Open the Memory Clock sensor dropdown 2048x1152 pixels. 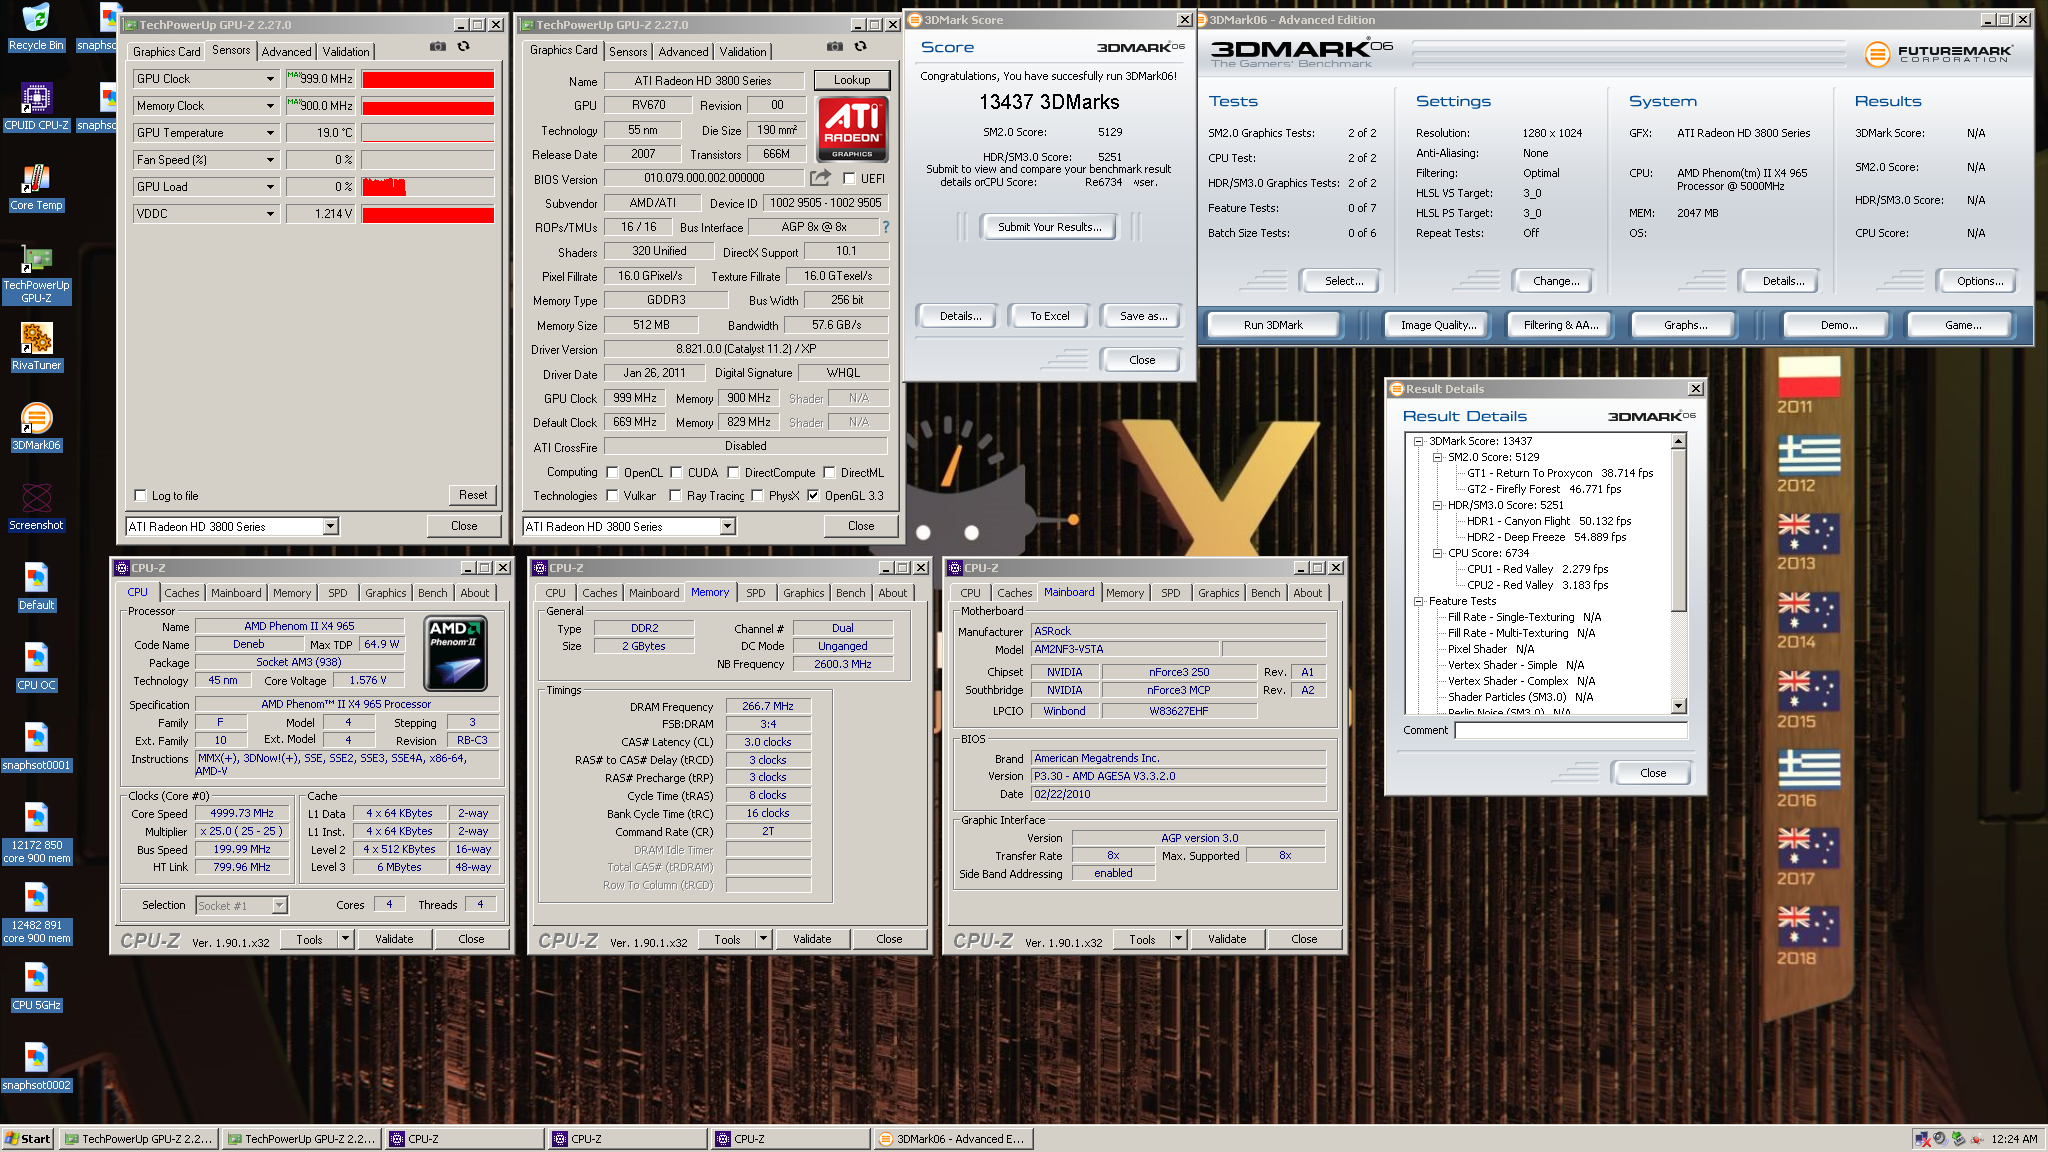(270, 106)
